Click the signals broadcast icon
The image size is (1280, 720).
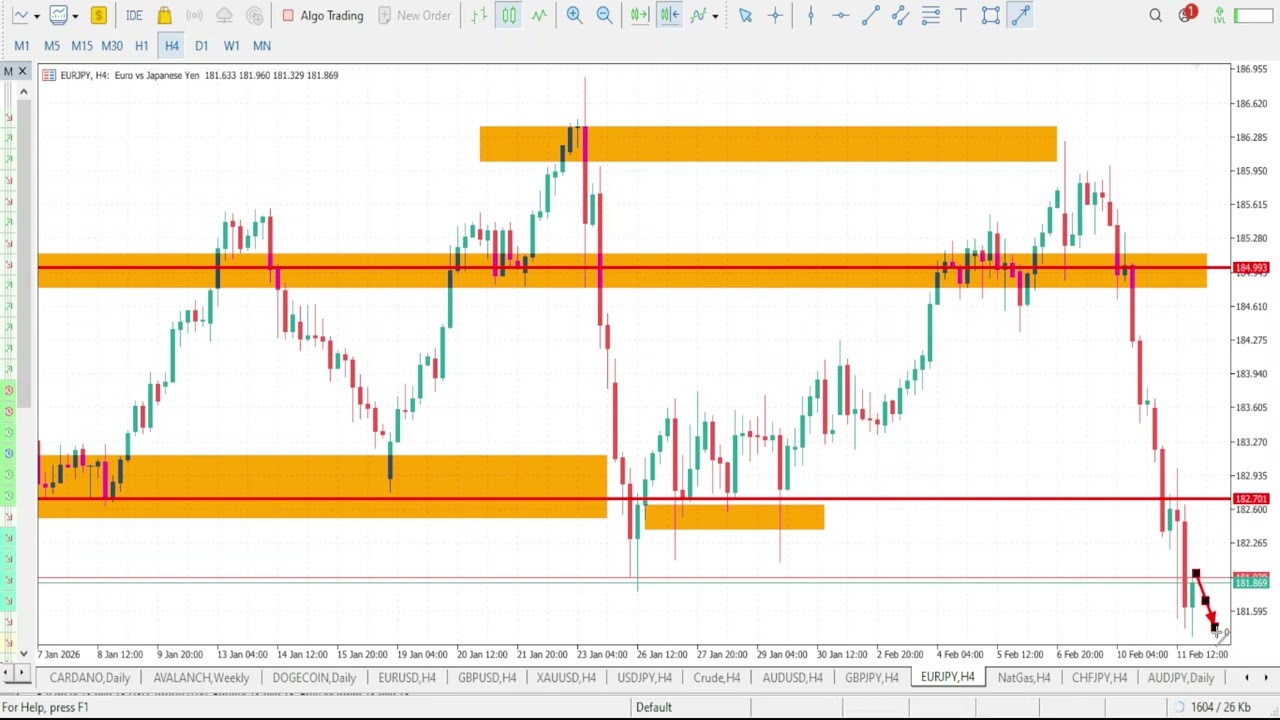[x=194, y=15]
